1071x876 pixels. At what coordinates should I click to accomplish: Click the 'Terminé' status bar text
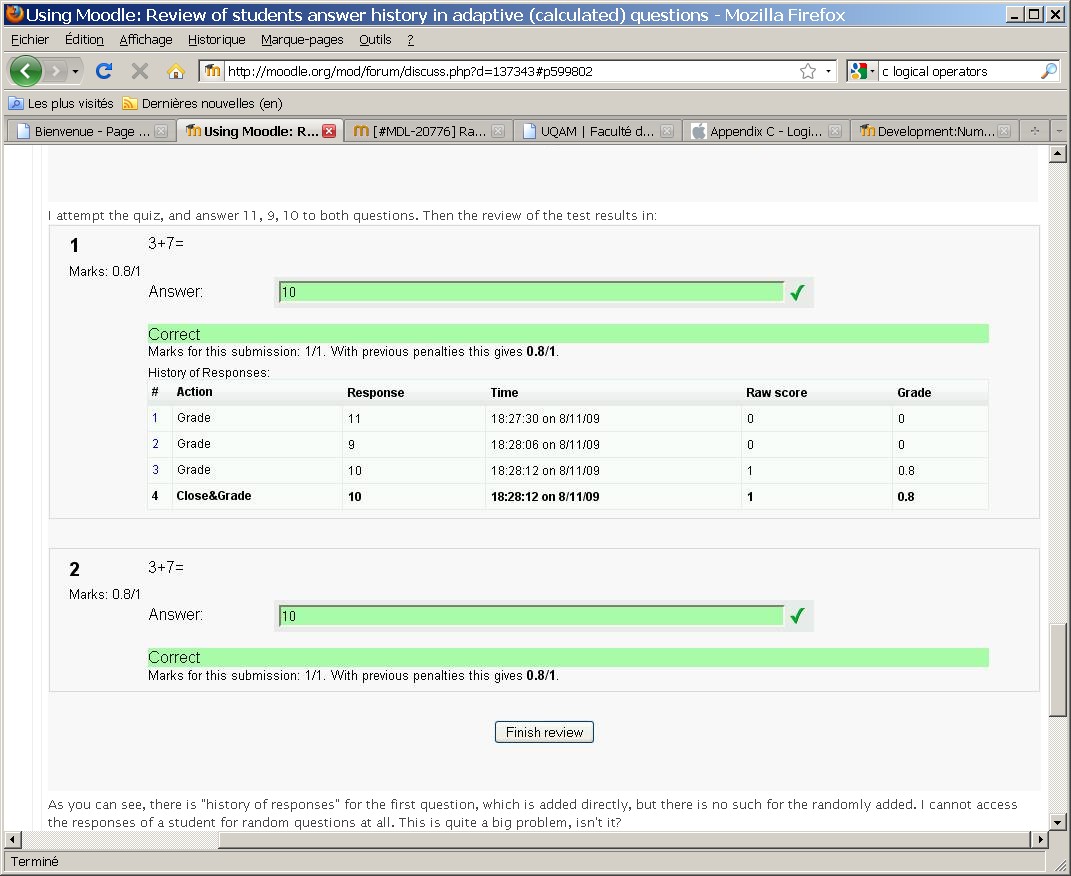(34, 862)
